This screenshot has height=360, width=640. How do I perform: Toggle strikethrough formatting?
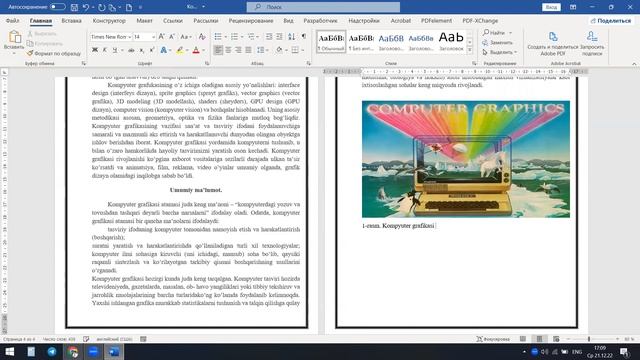(131, 50)
